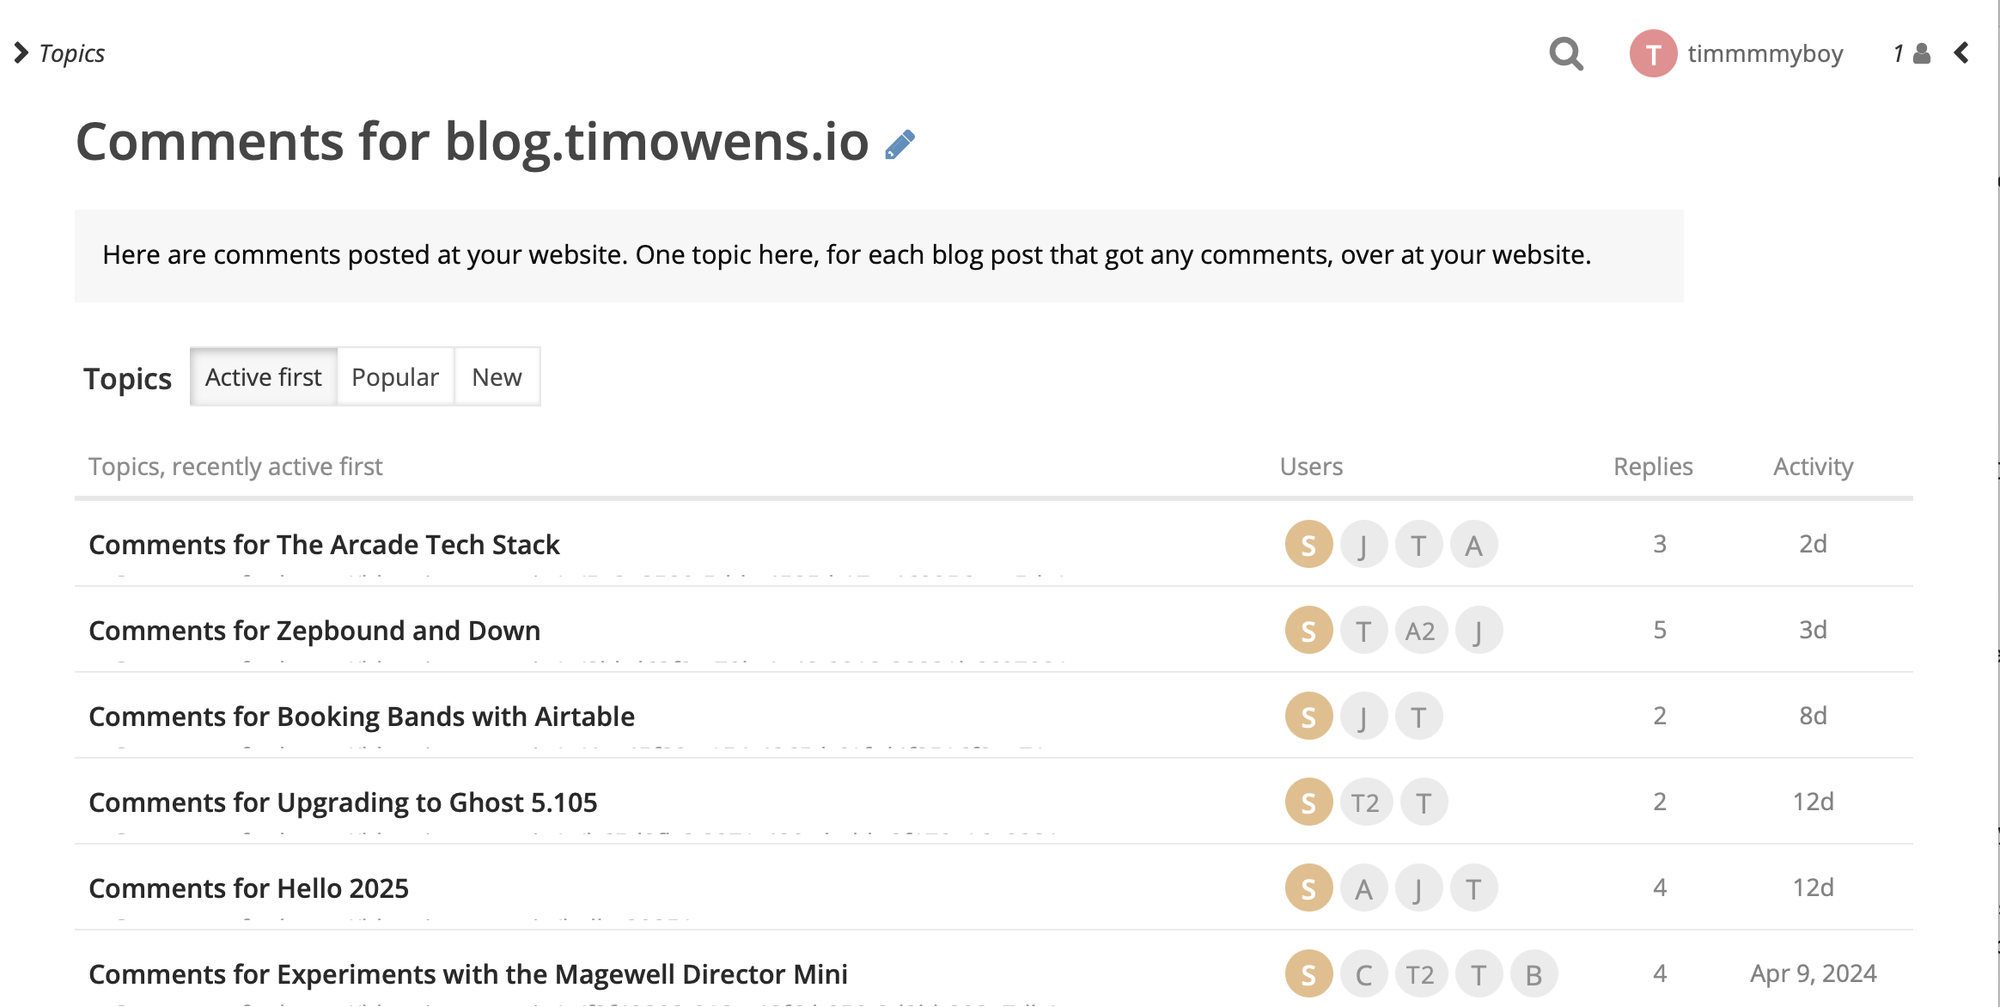The height and width of the screenshot is (1007, 2000).
Task: Click the T2 avatar on Ghost 5.105 row
Action: click(x=1365, y=803)
